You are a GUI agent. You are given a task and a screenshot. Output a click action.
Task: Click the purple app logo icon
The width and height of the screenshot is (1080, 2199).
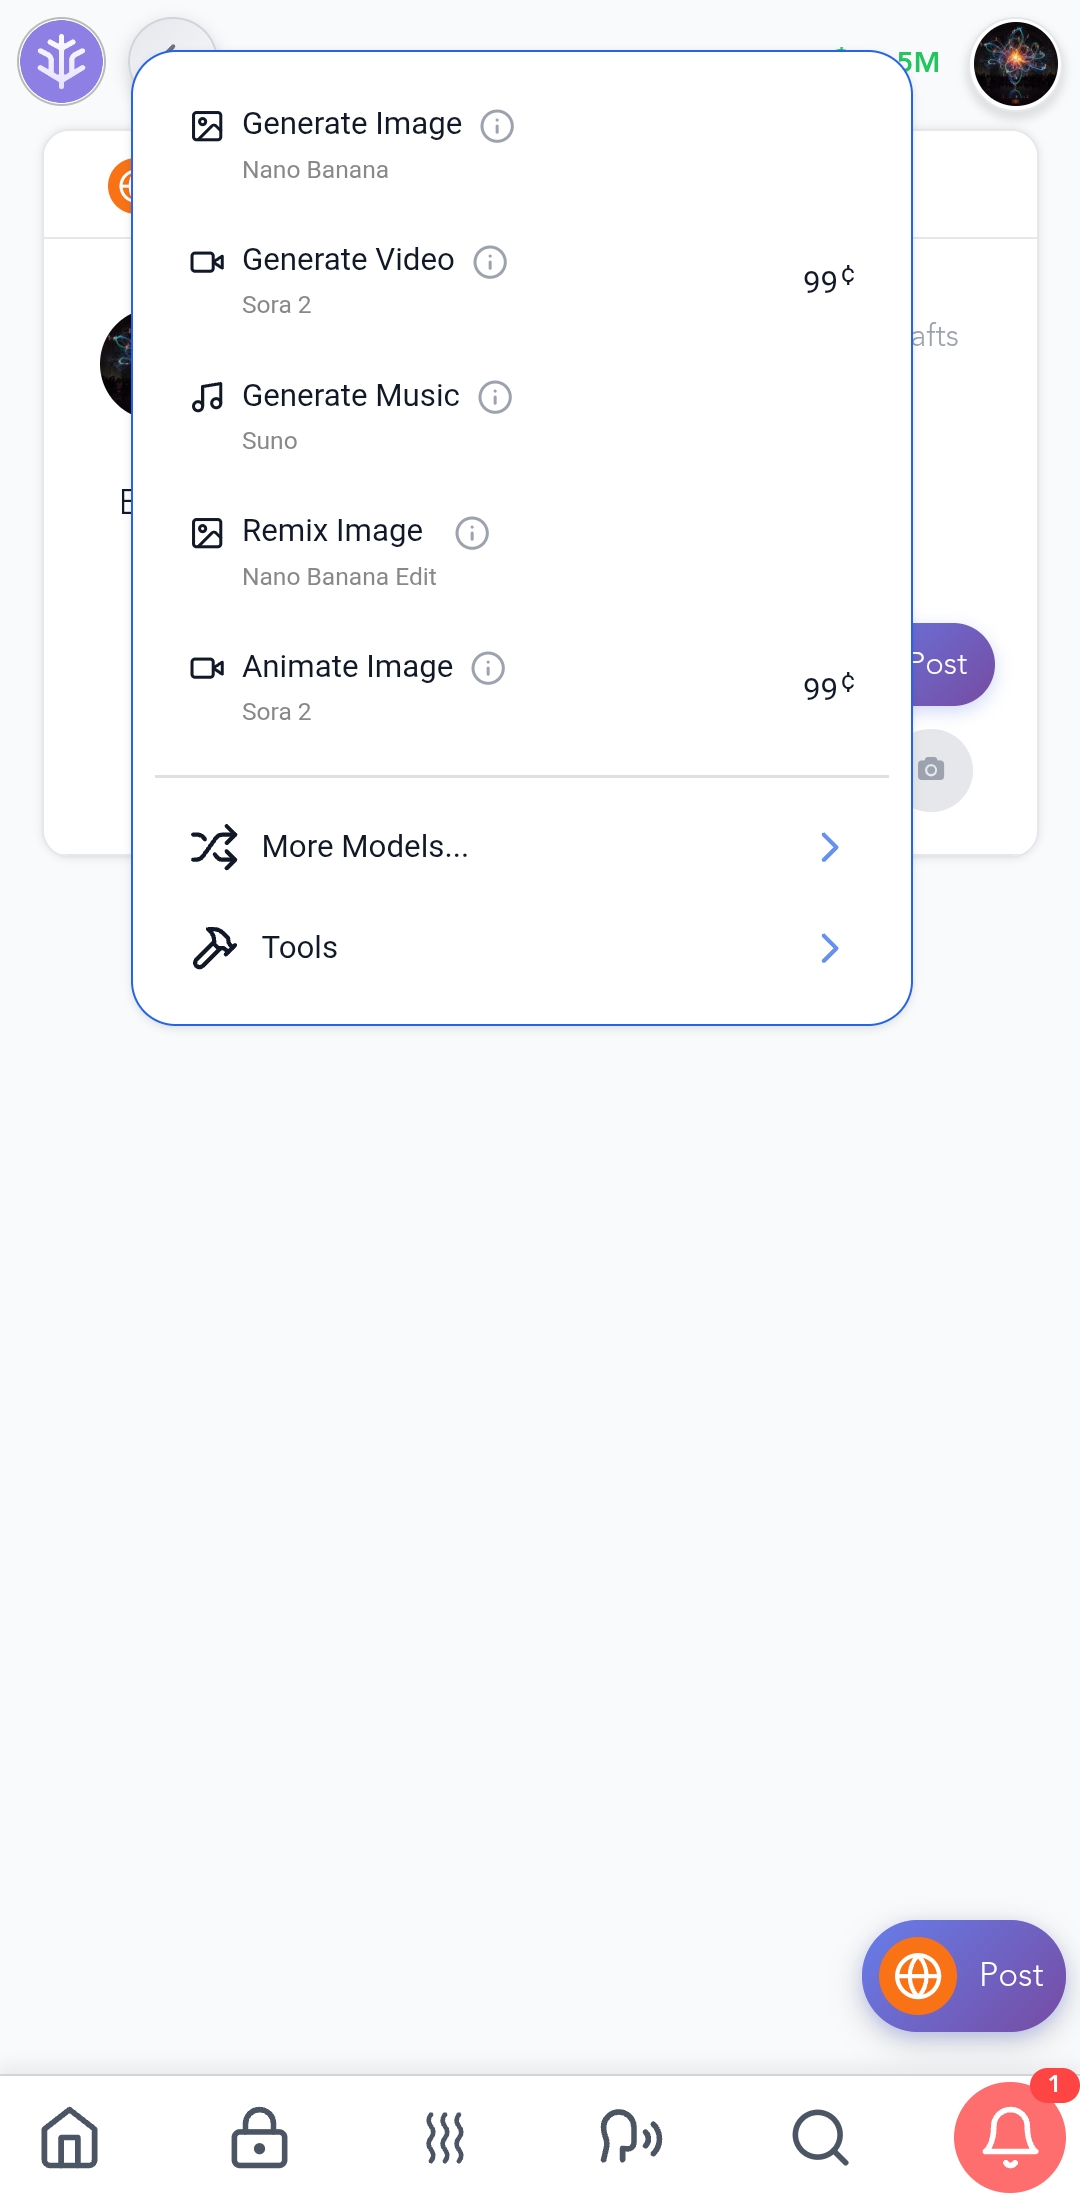[x=62, y=62]
